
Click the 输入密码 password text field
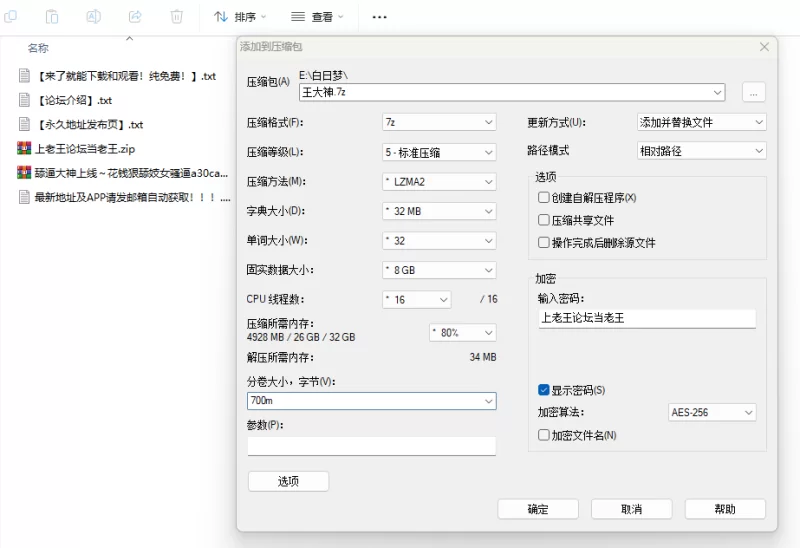(646, 318)
